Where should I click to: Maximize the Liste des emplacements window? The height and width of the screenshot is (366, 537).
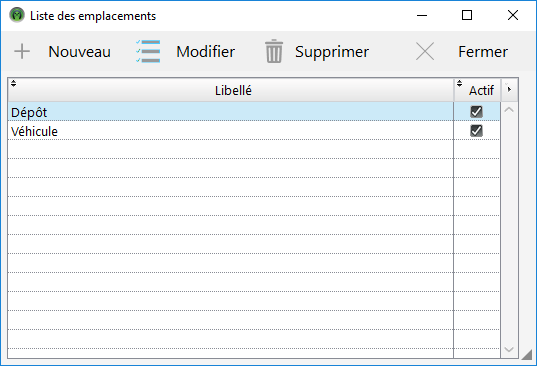pos(467,15)
